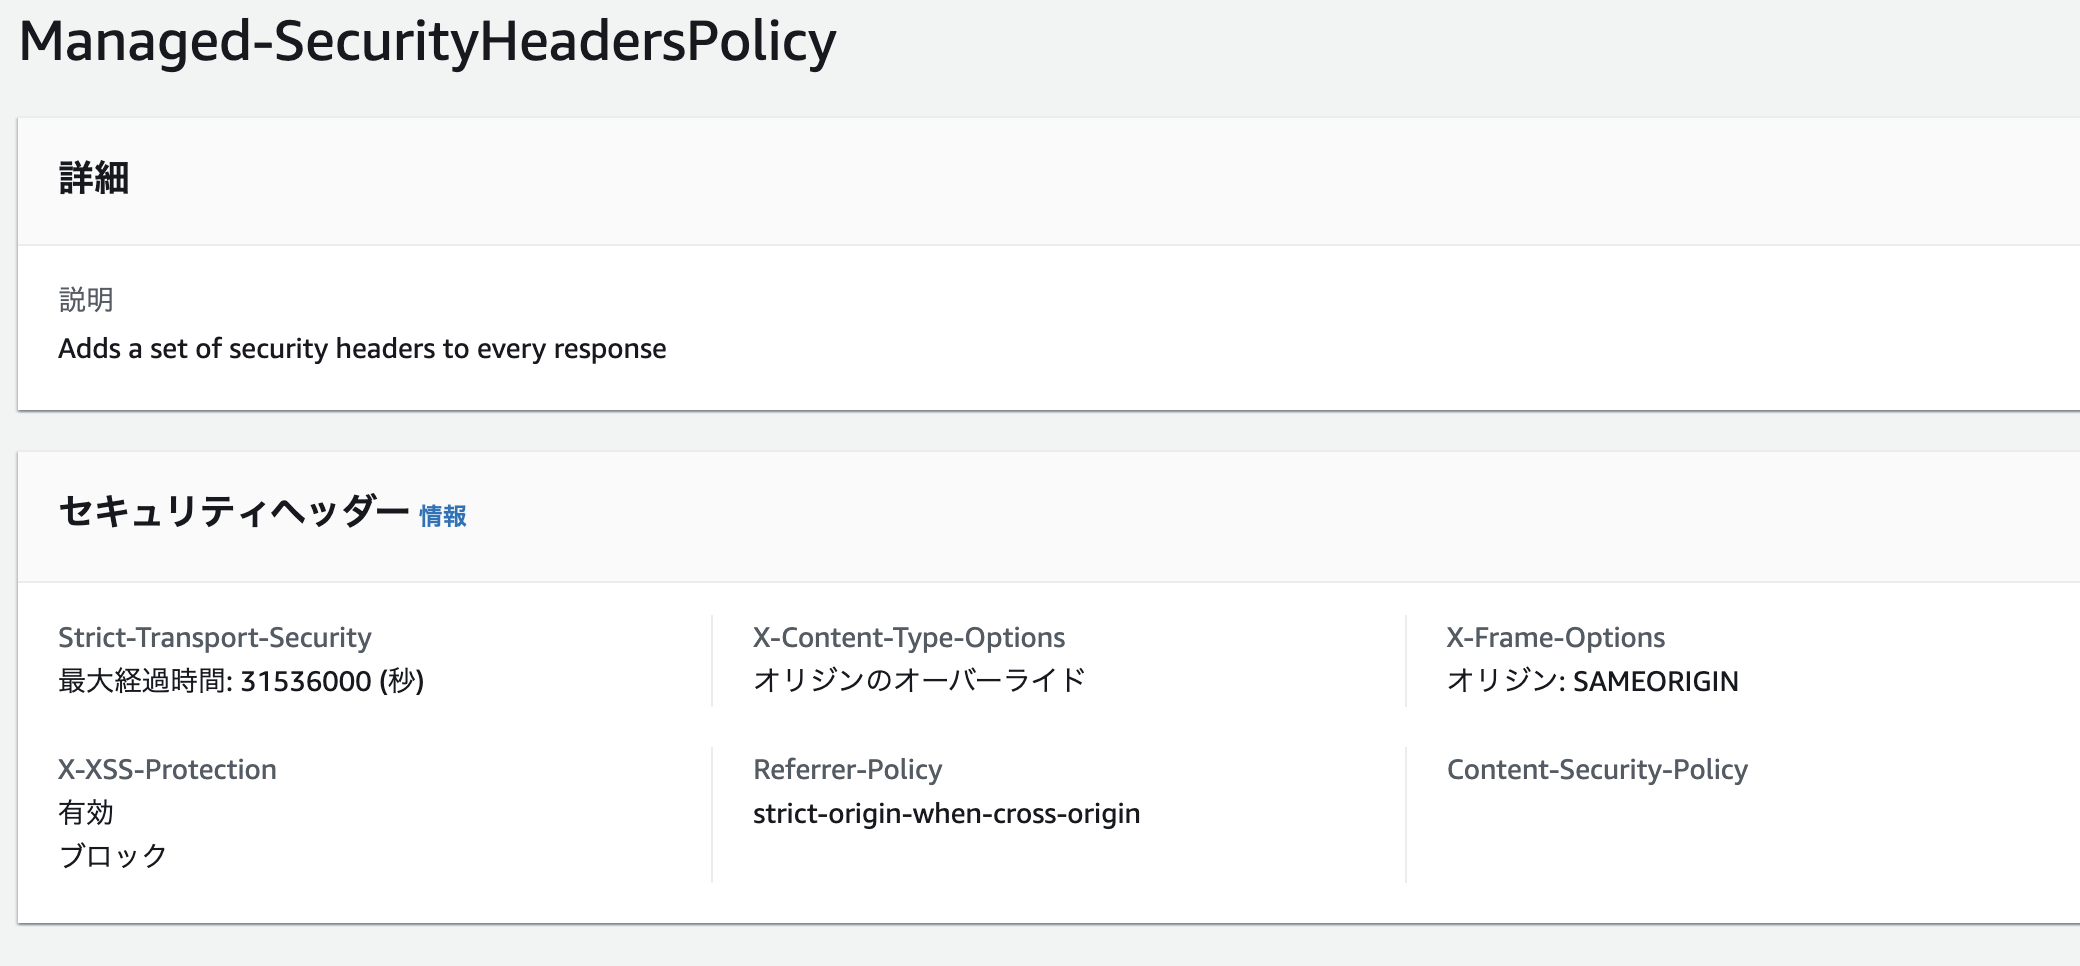Click the Referrer-Policy header label
Screen dimensions: 2080x966
coord(847,770)
